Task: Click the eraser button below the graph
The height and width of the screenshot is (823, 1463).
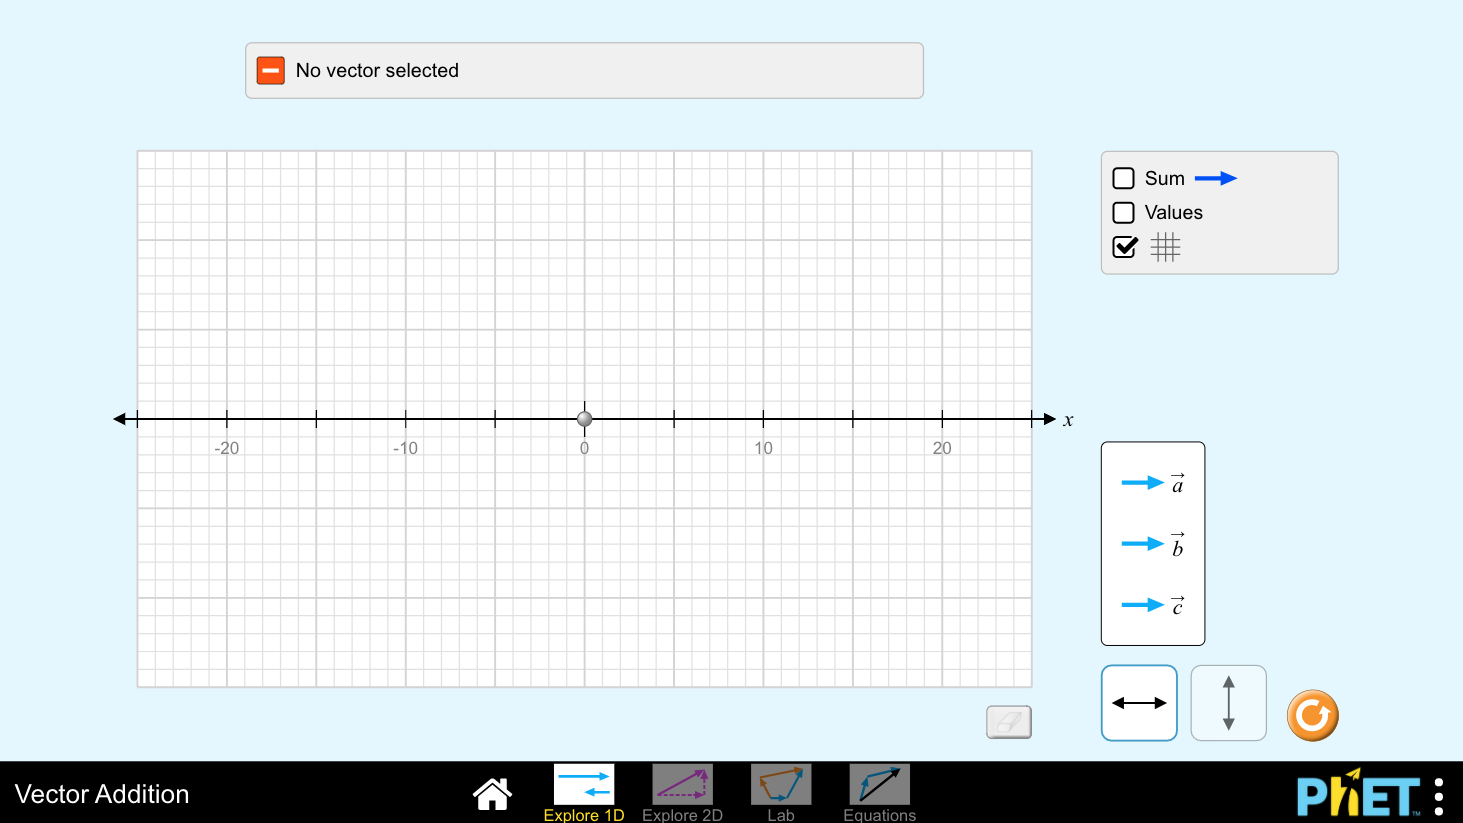Action: tap(1008, 722)
